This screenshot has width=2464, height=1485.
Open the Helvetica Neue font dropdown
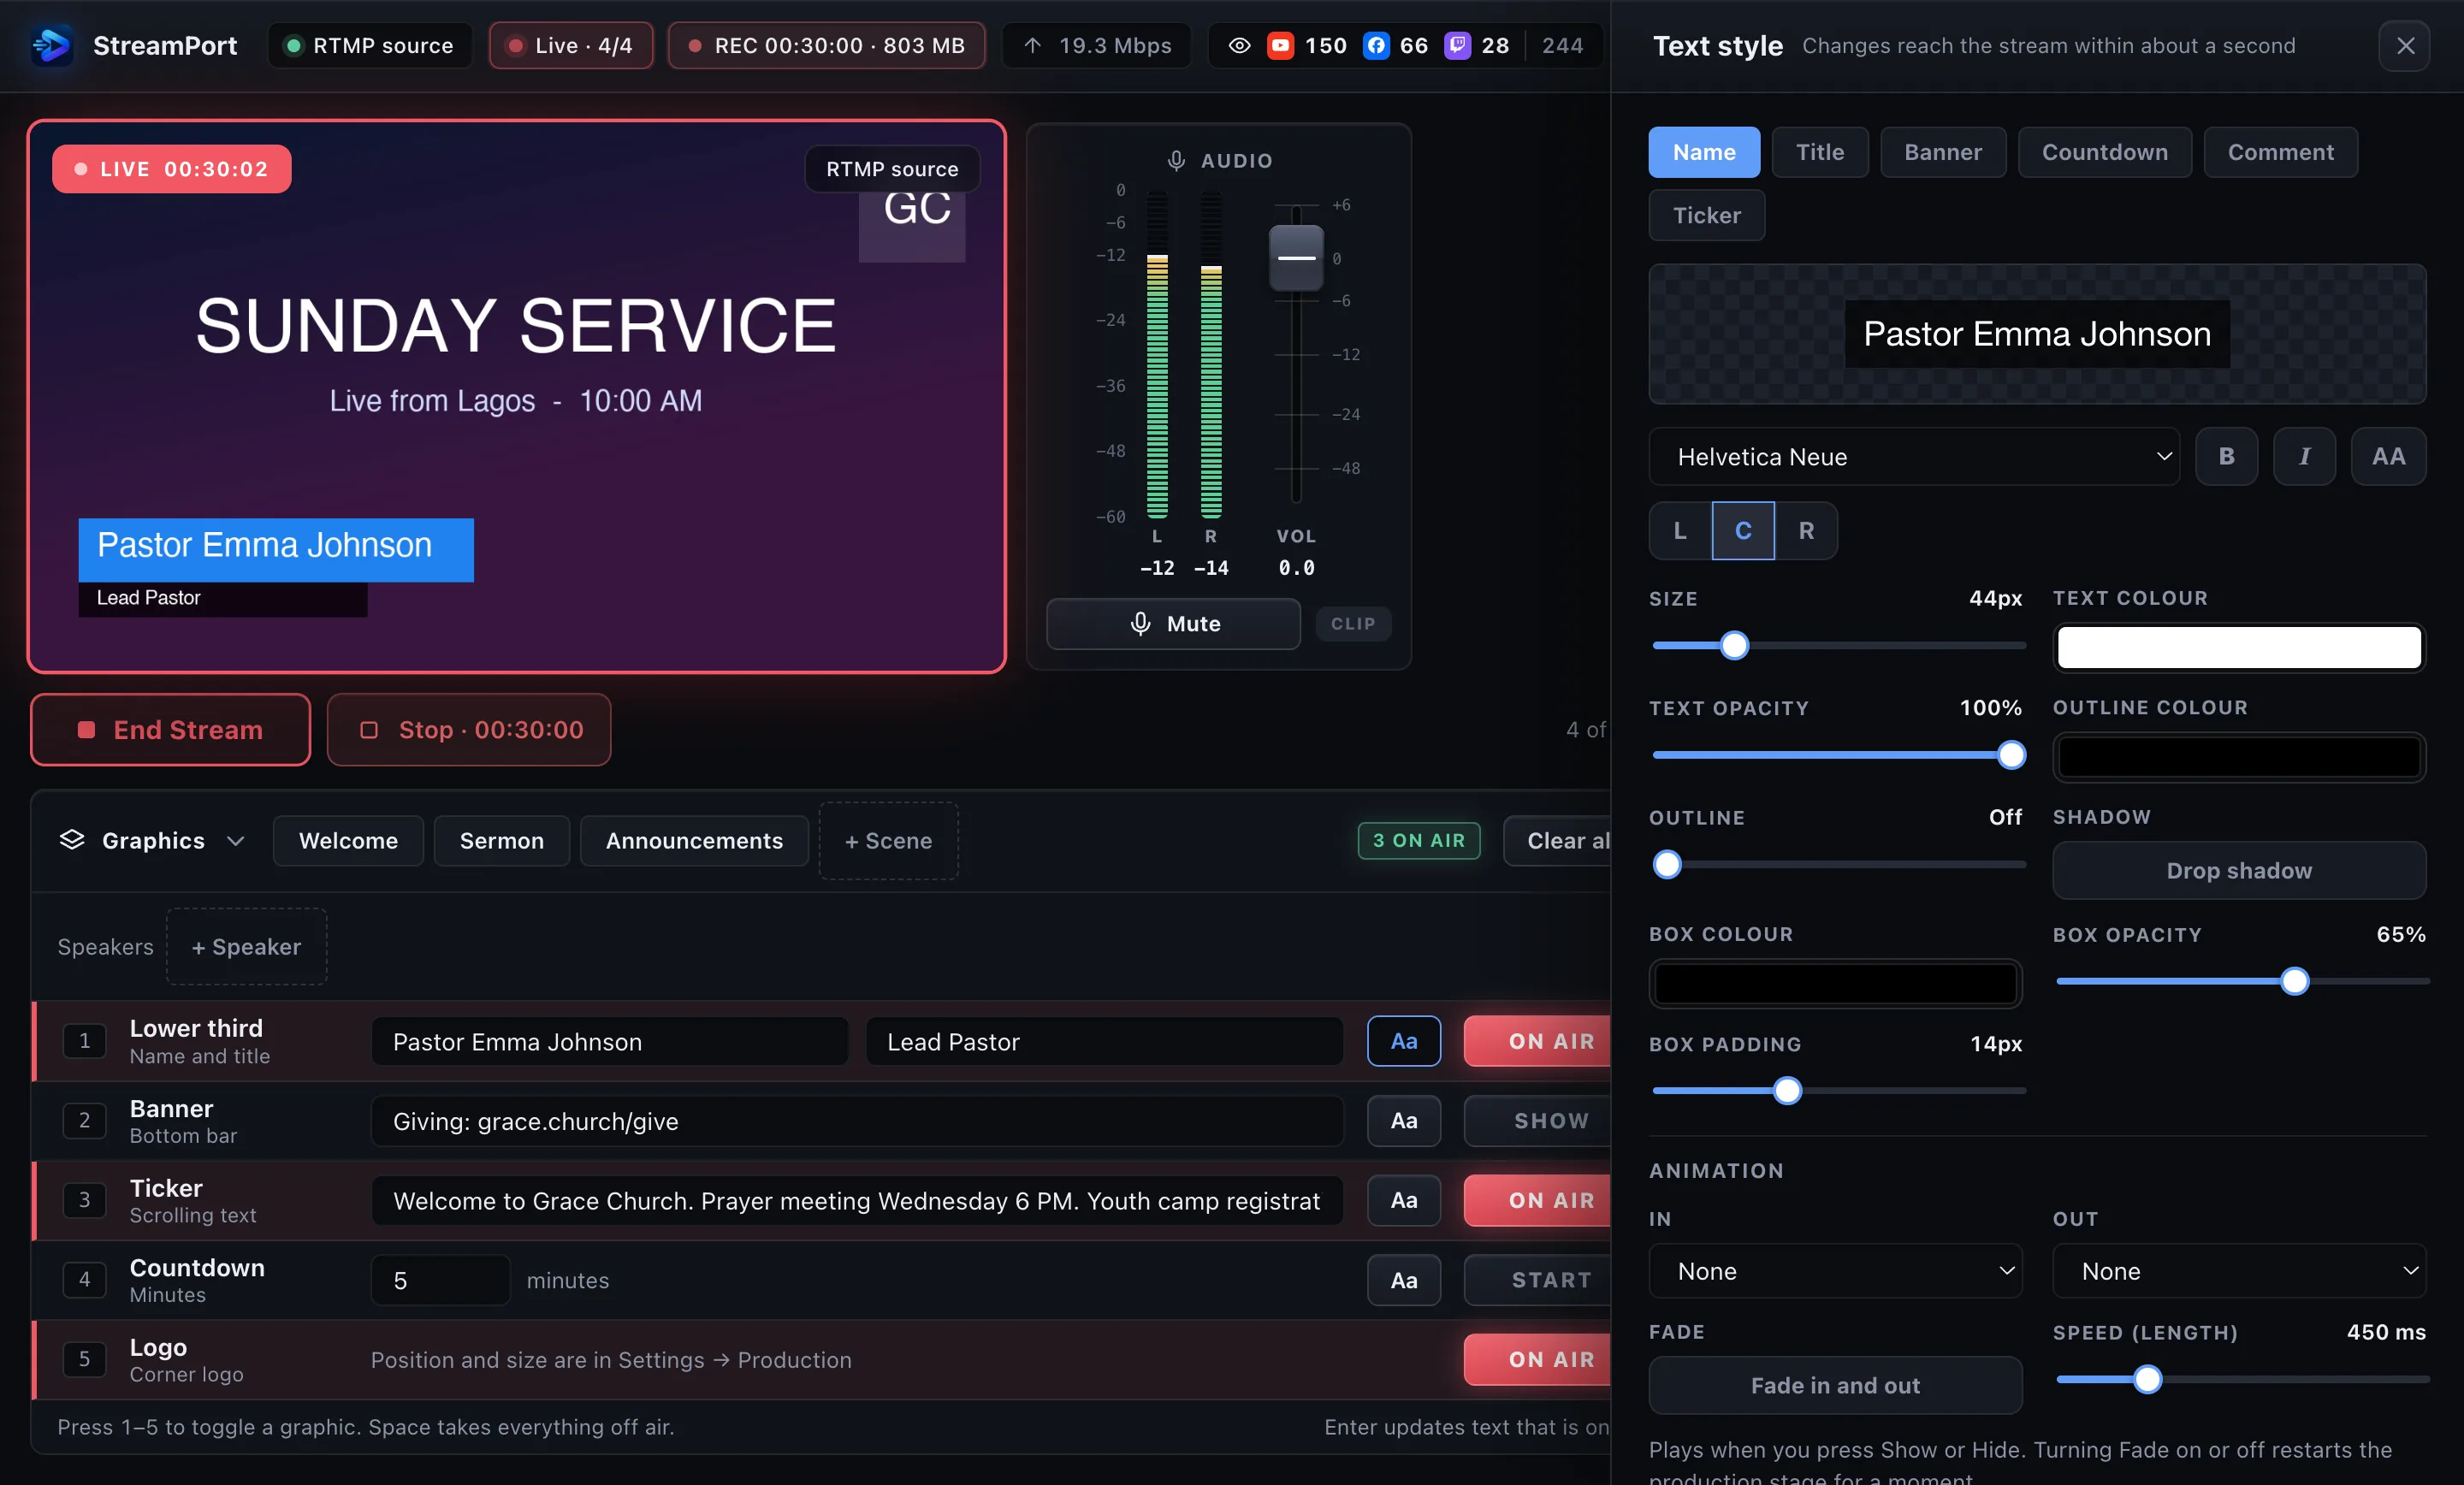click(x=1914, y=456)
